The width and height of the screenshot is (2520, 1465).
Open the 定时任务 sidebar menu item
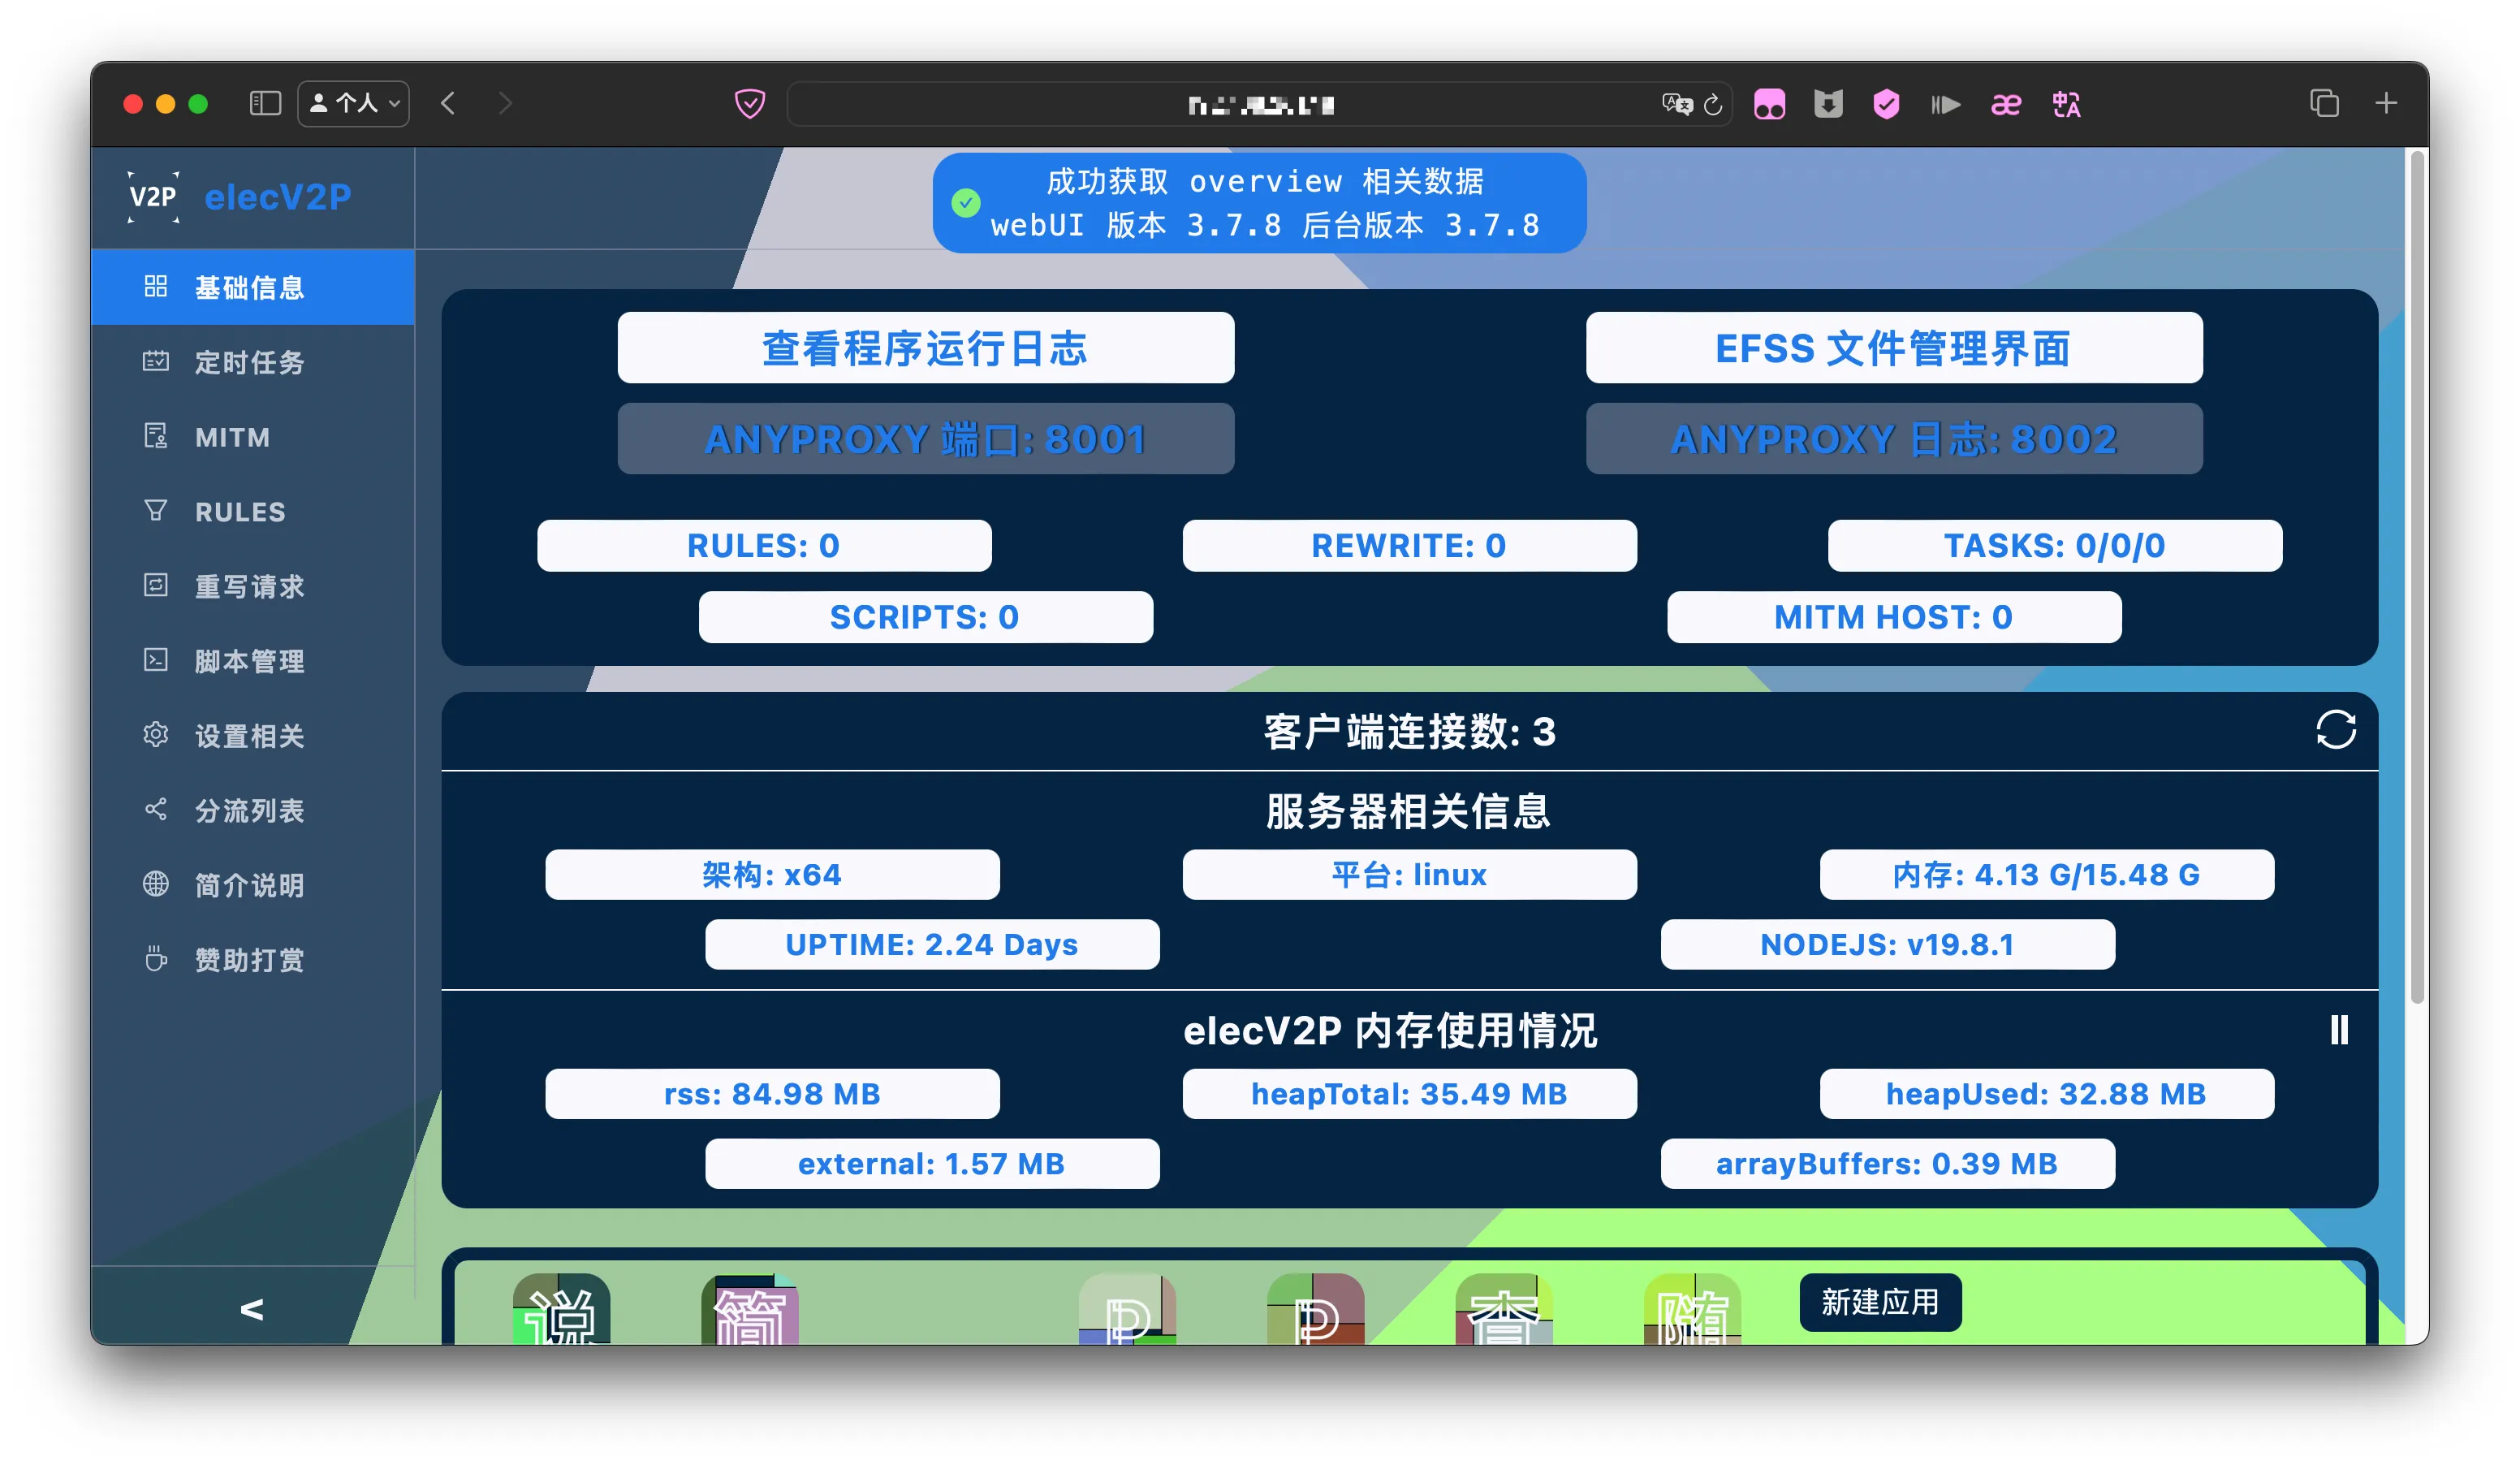point(250,362)
